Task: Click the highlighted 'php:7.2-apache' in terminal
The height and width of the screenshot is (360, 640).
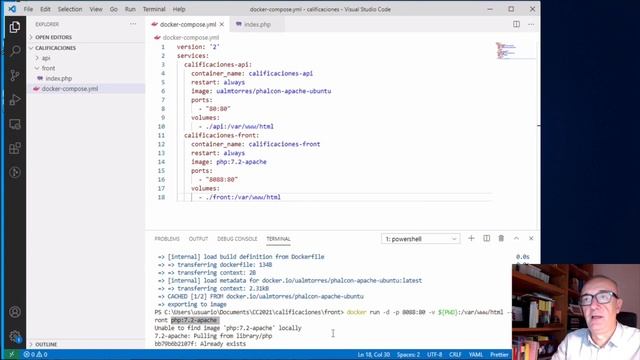Action: (194, 320)
